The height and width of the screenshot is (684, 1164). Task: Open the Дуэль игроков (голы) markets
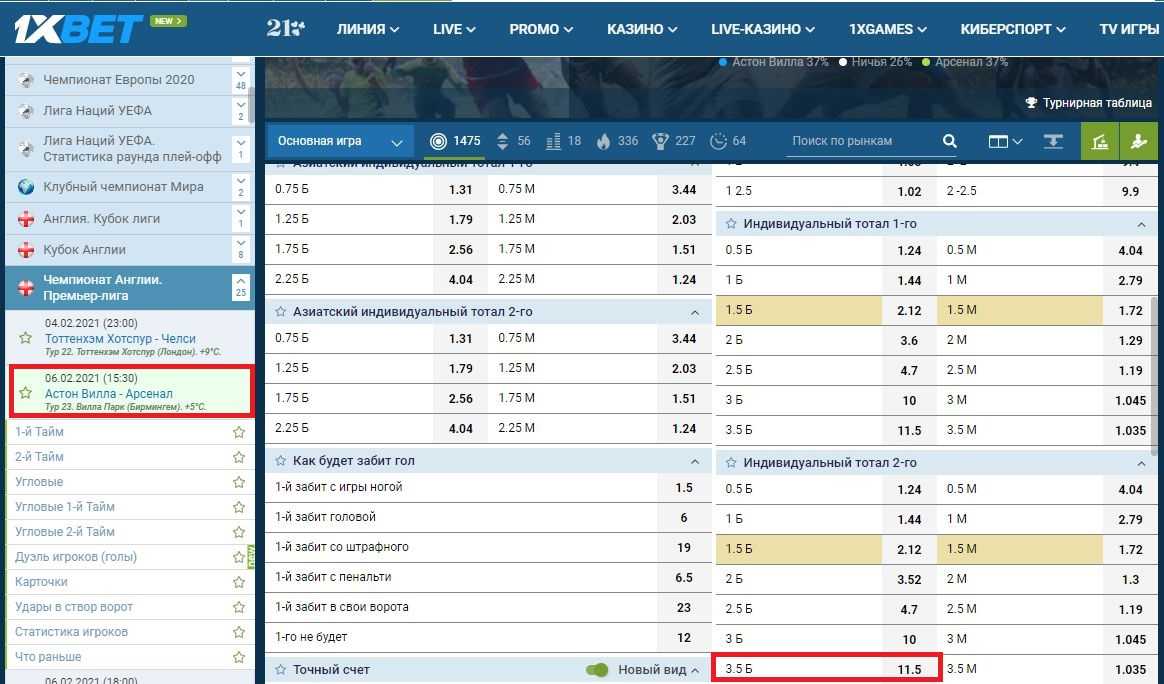76,557
